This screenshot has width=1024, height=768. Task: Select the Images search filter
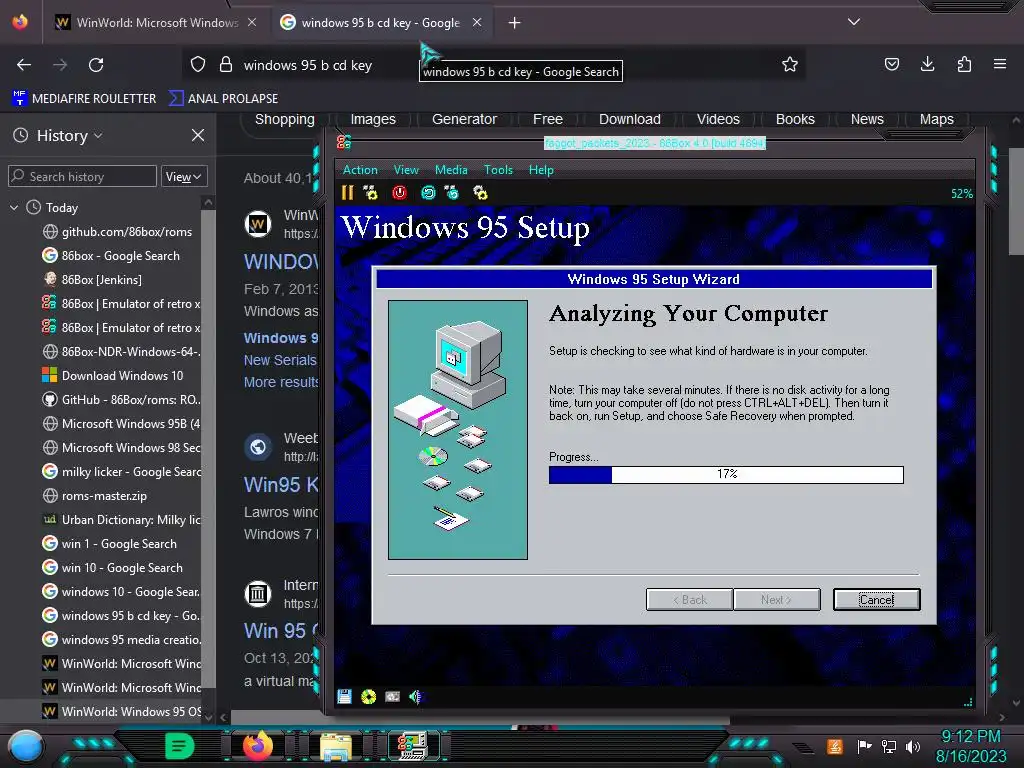373,120
